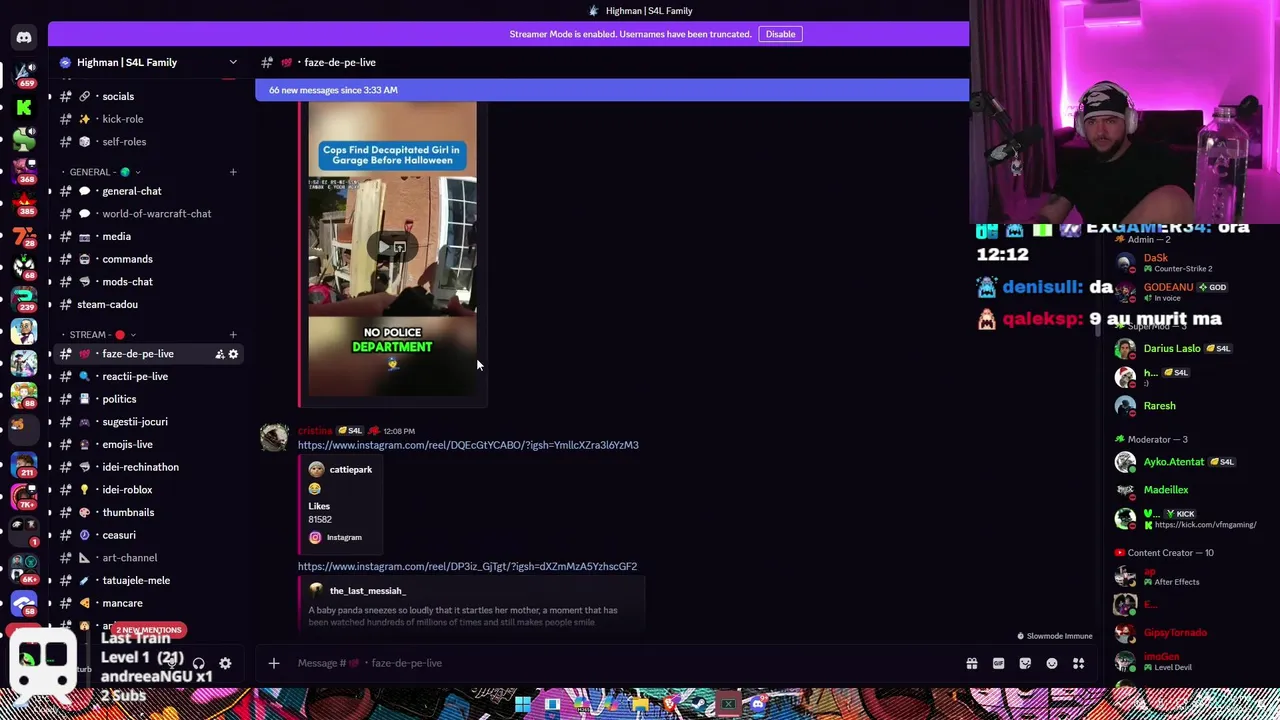Select the reactii-pe-live channel
1280x720 pixels.
(x=148, y=377)
